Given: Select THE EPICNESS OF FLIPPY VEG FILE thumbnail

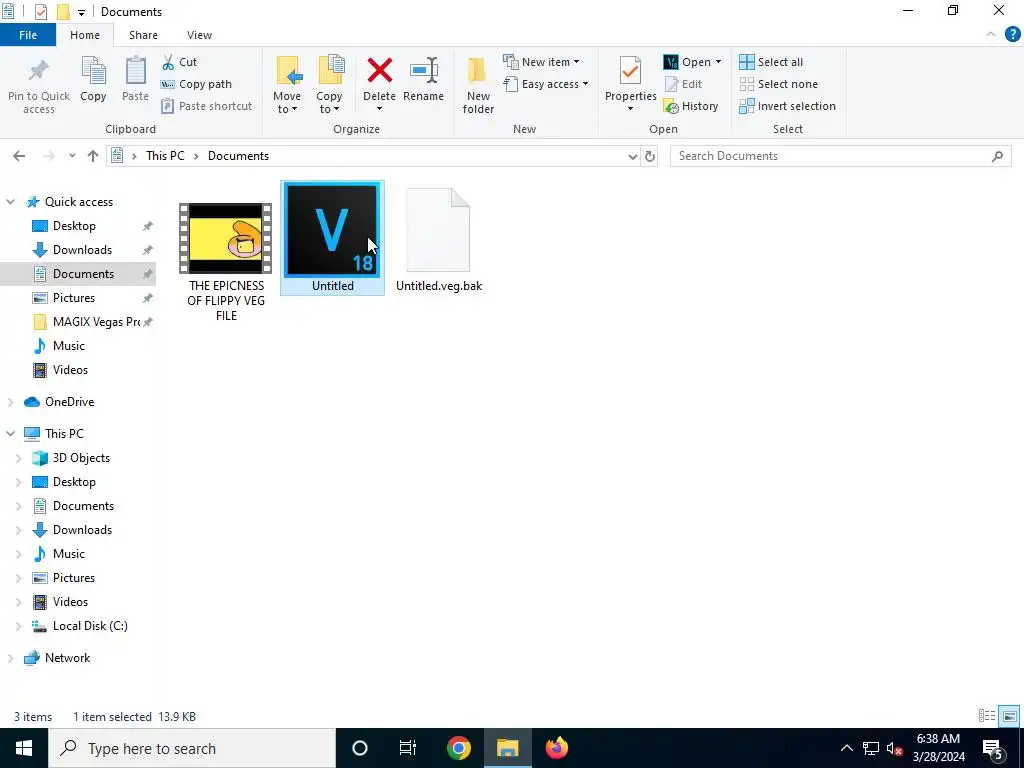Looking at the screenshot, I should [x=226, y=238].
